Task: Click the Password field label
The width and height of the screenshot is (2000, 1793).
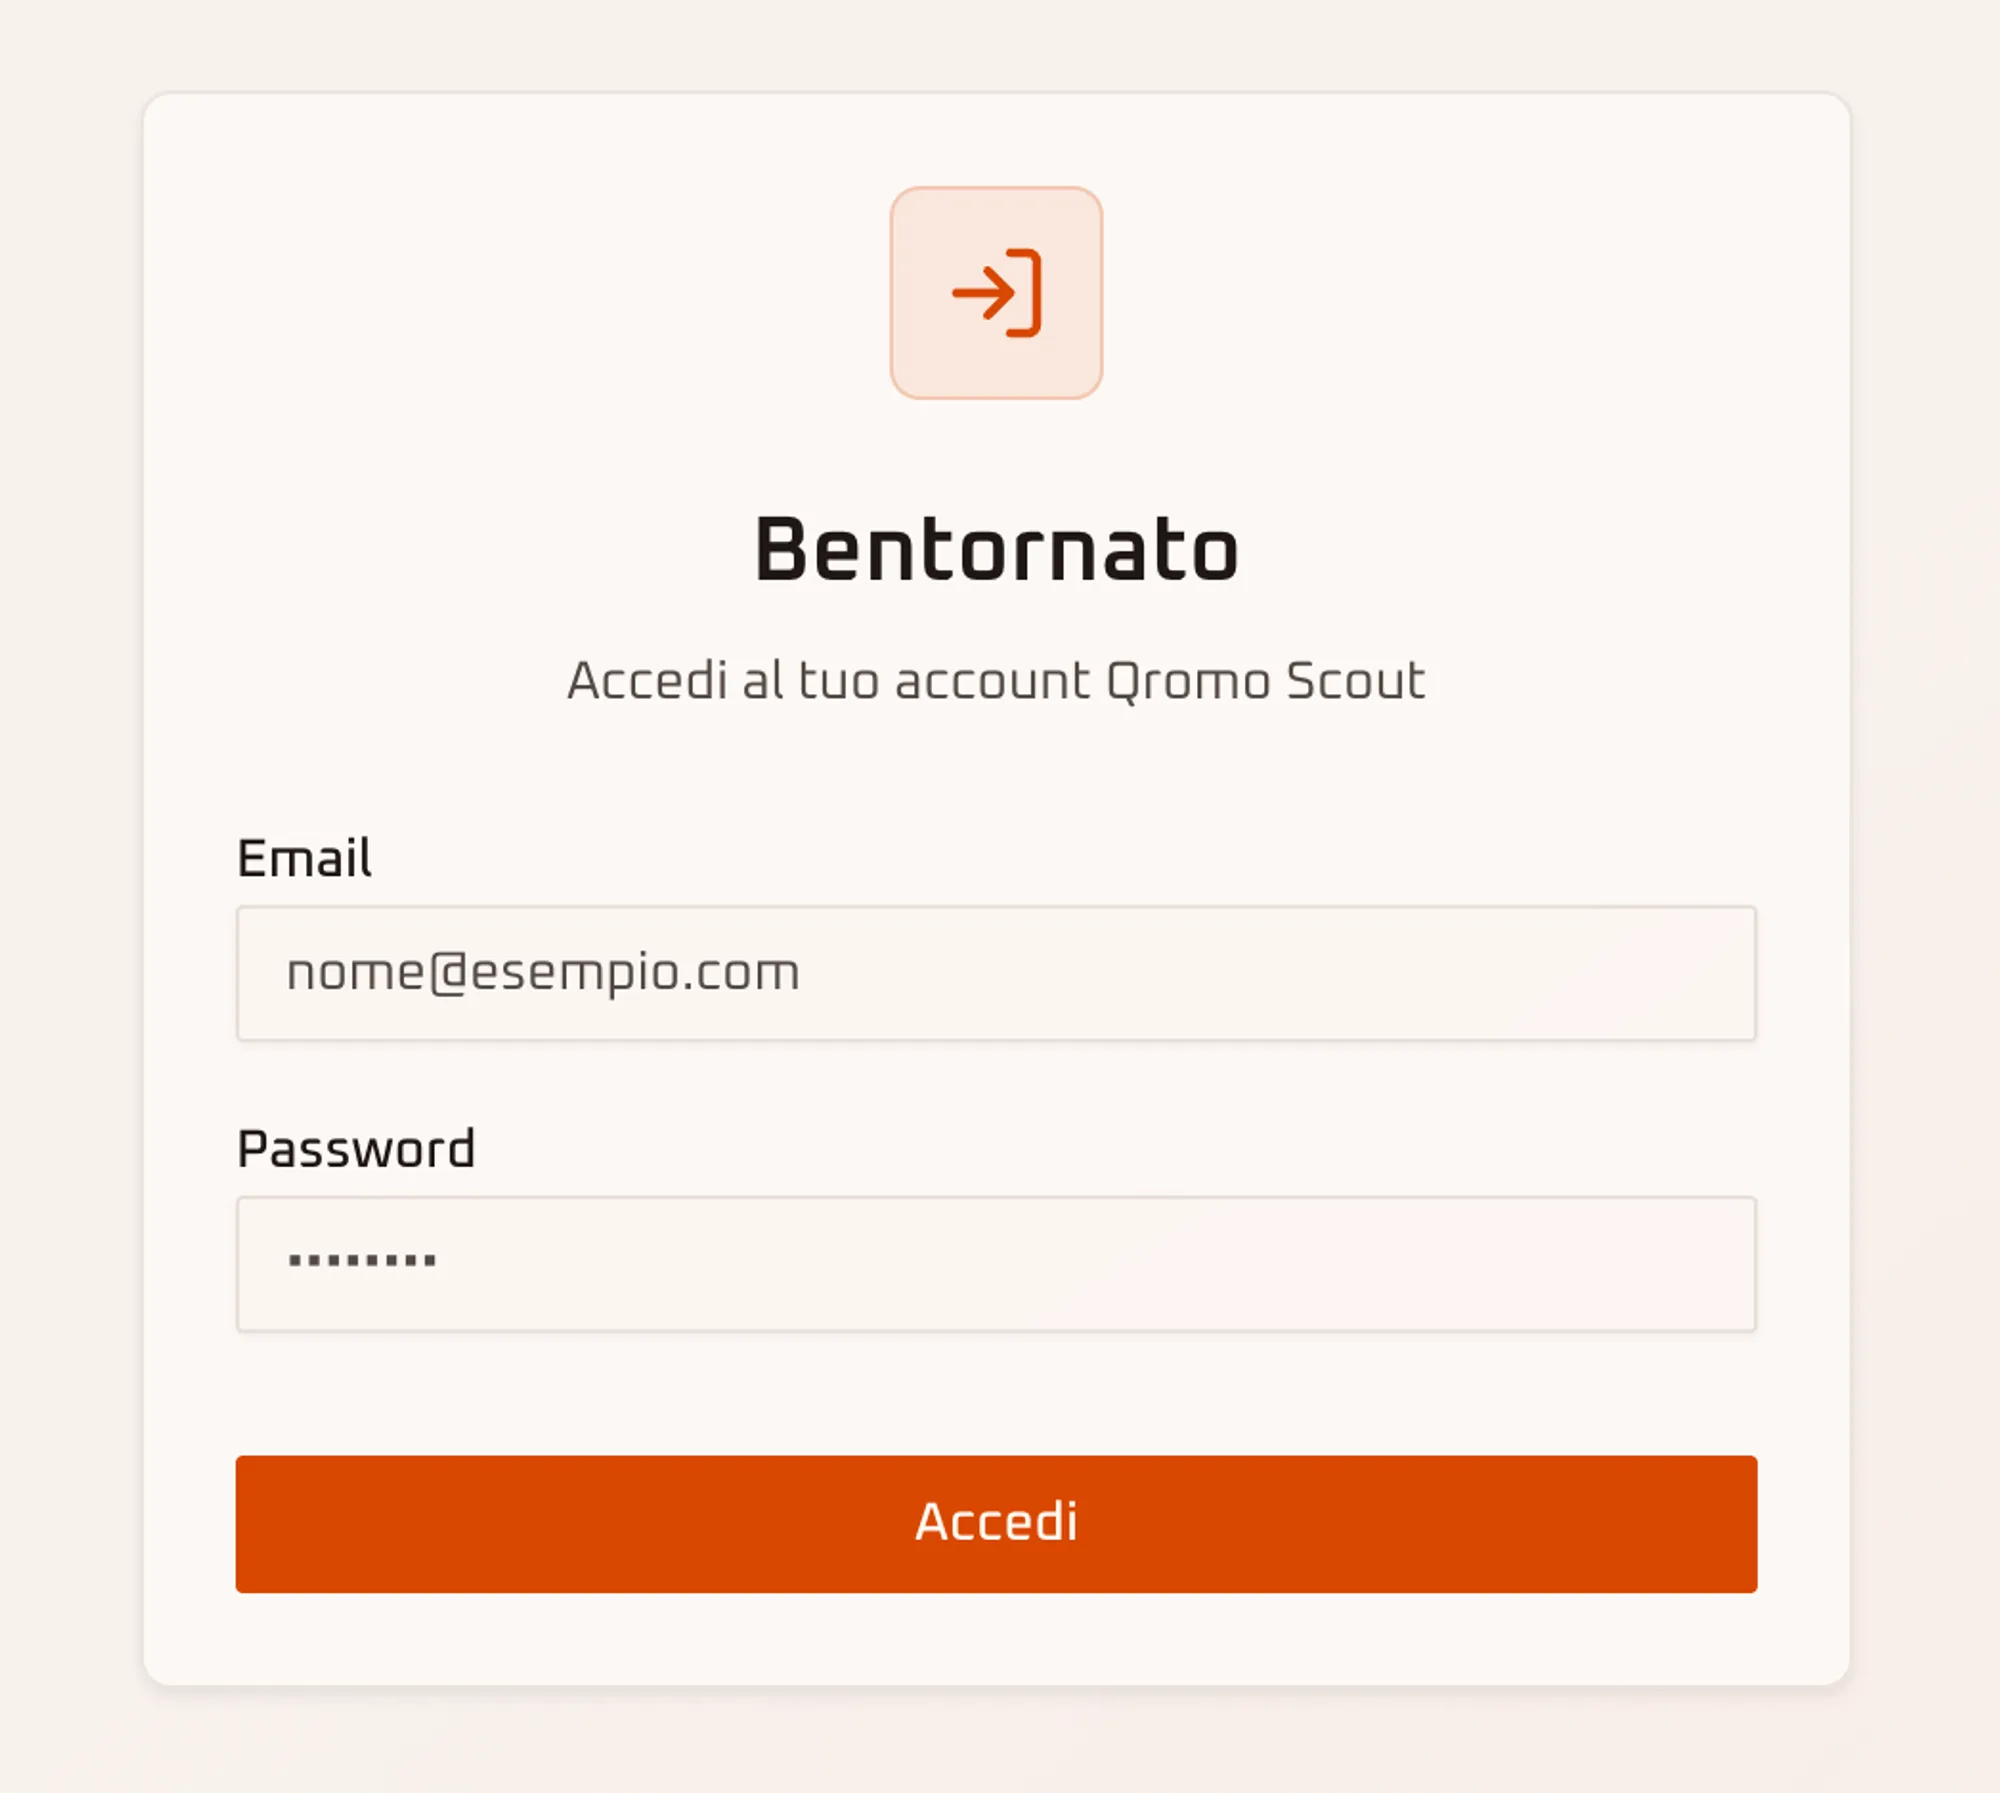Action: pos(356,1149)
